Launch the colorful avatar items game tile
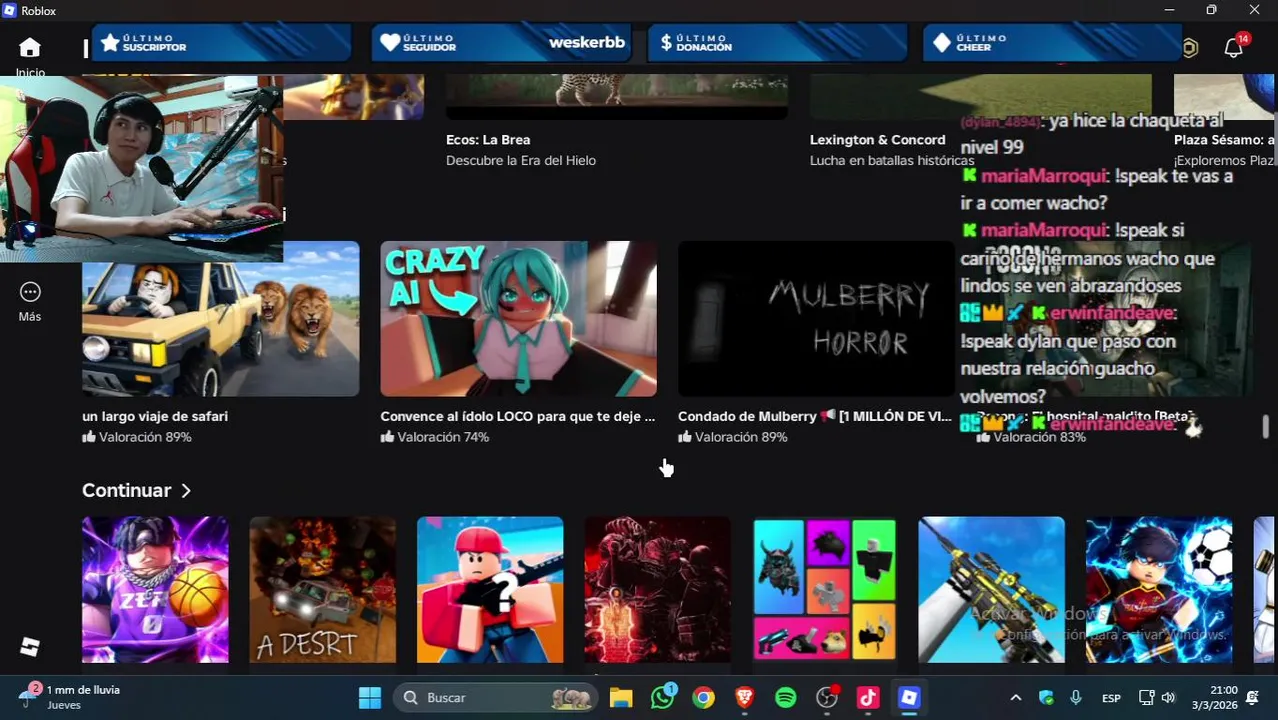This screenshot has height=720, width=1278. point(825,589)
